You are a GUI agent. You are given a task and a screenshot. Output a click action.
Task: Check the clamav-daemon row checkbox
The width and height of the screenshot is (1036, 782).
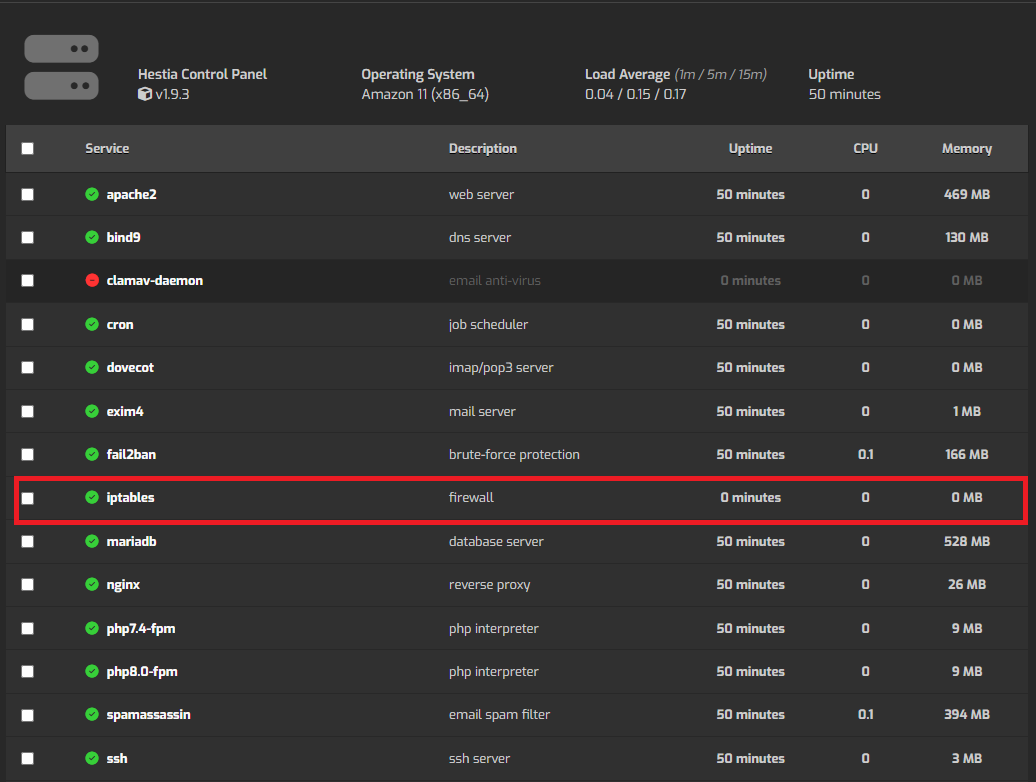click(27, 281)
